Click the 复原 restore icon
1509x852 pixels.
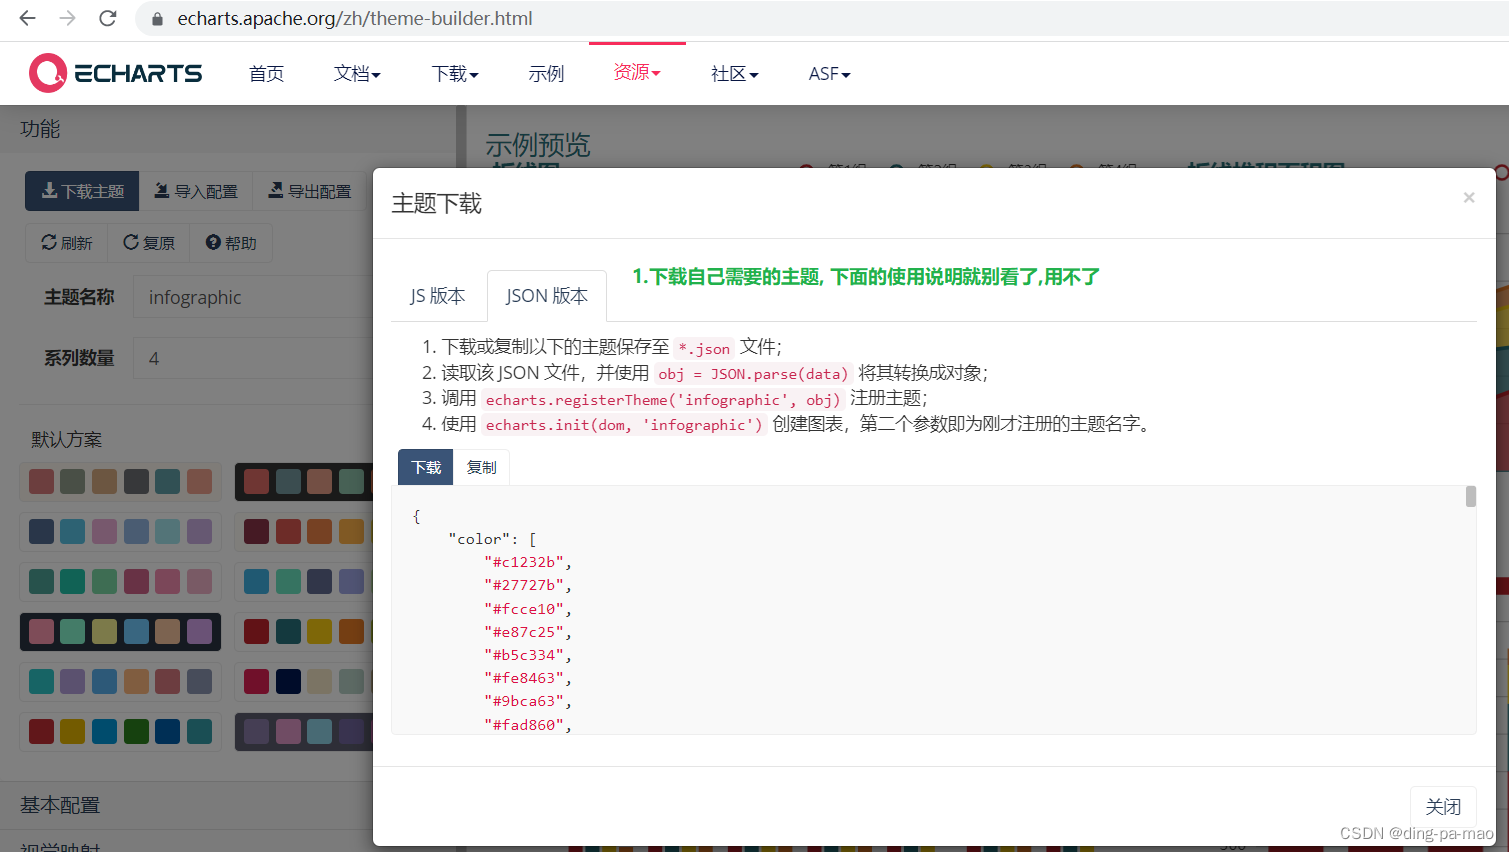point(148,242)
